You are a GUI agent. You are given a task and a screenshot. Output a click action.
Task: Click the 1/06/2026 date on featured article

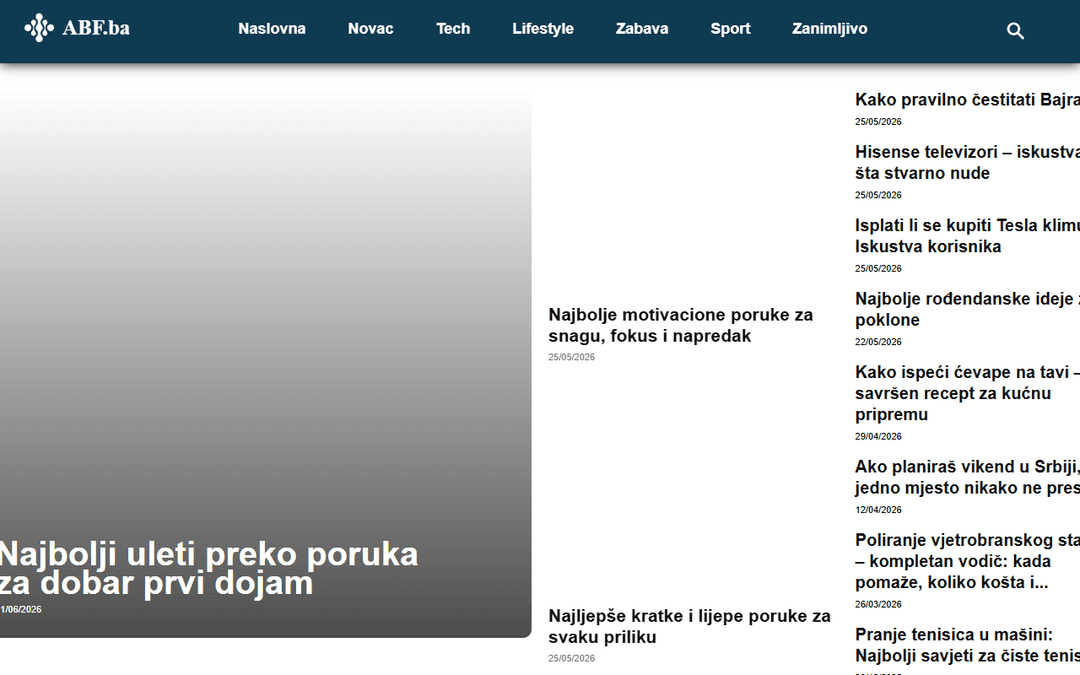pyautogui.click(x=21, y=610)
